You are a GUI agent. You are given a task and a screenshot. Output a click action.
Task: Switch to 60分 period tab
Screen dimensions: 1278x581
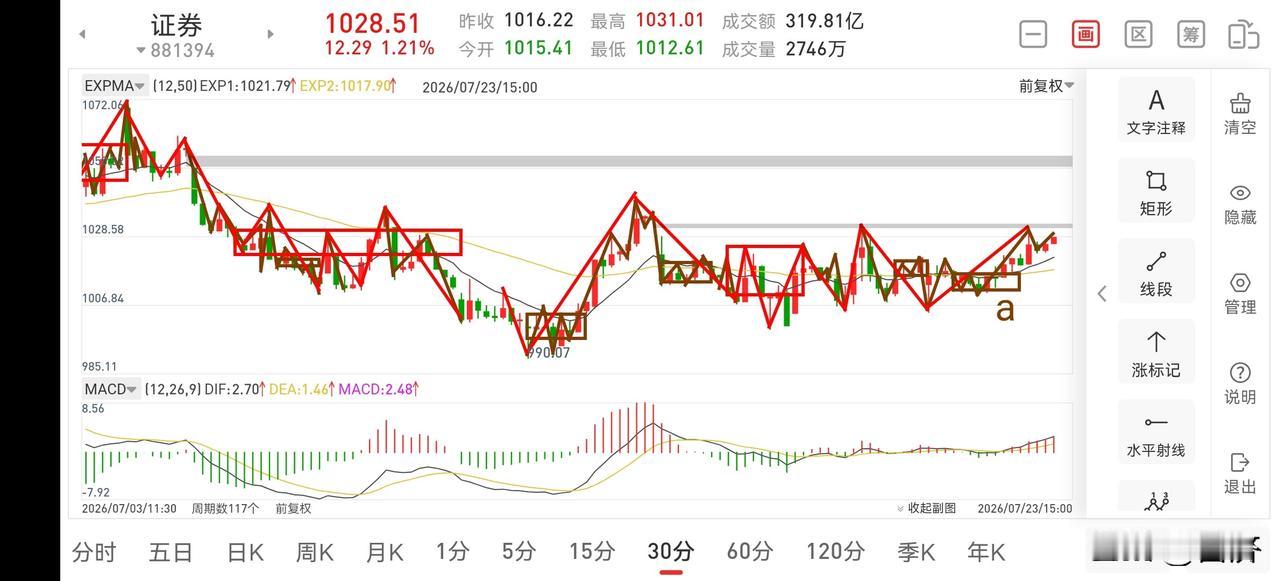(750, 551)
